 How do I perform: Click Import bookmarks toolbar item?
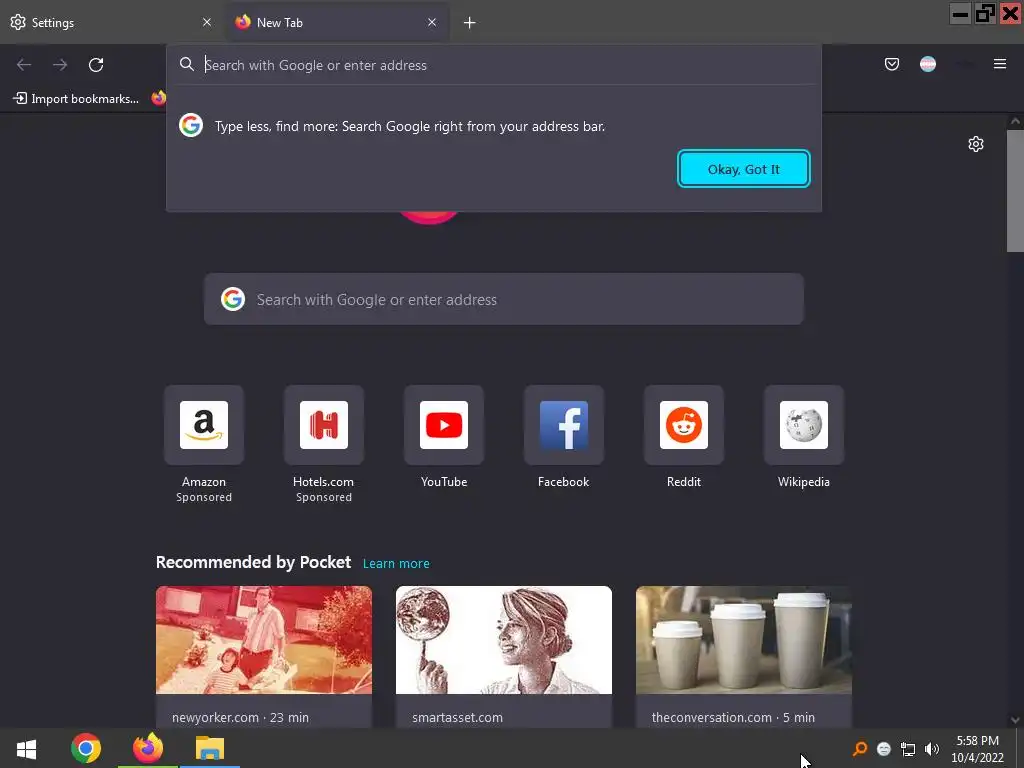pyautogui.click(x=76, y=99)
